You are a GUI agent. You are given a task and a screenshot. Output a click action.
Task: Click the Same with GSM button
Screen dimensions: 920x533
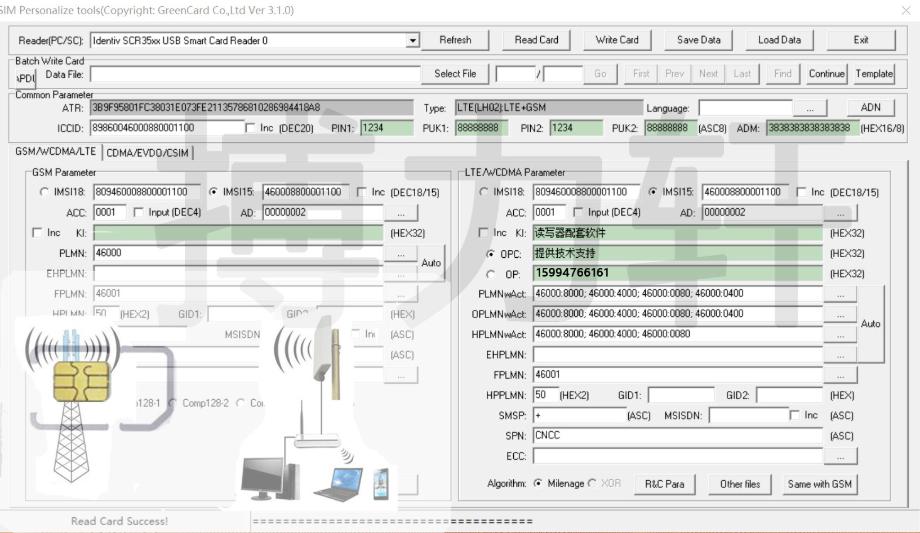tap(820, 484)
